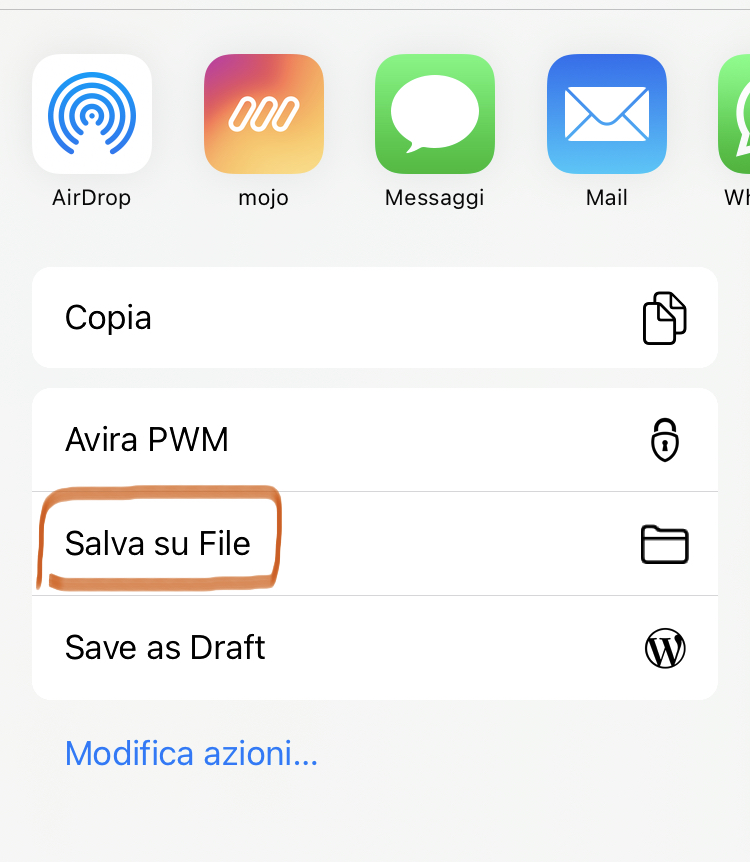The image size is (750, 862).
Task: Select the Copia action text
Action: [108, 318]
